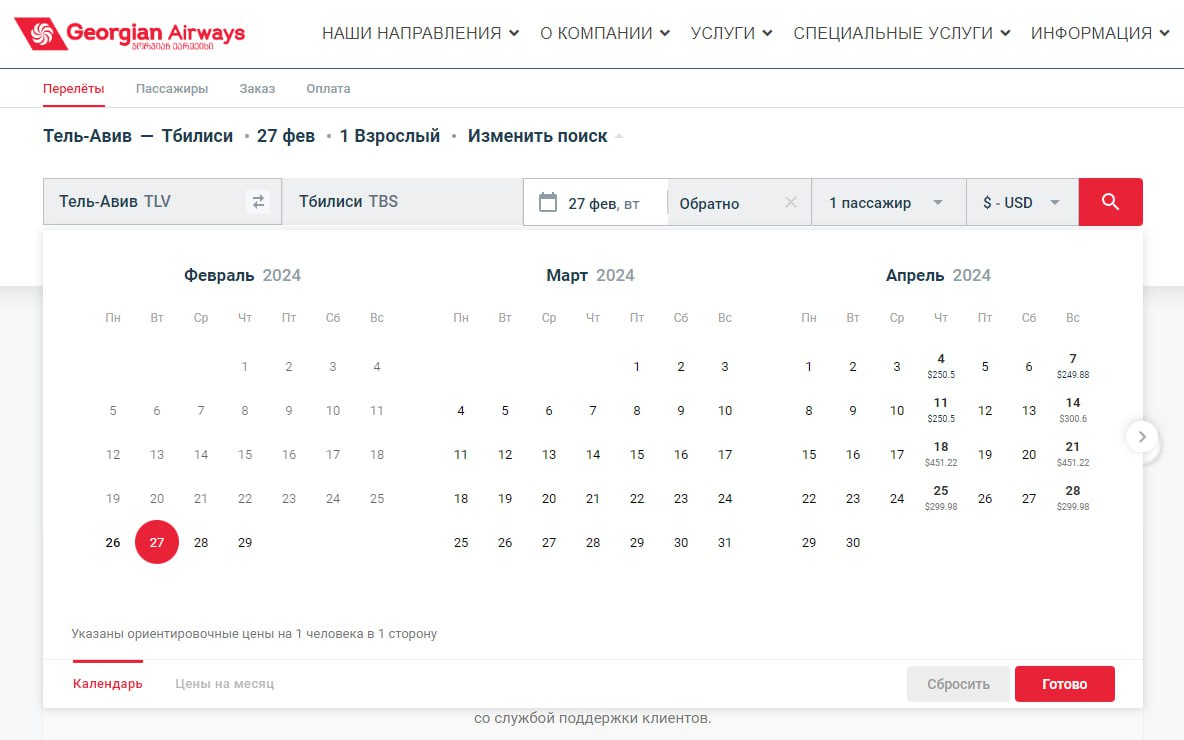Image resolution: width=1184 pixels, height=740 pixels.
Task: Open the Услуги navigation menu
Action: click(731, 33)
